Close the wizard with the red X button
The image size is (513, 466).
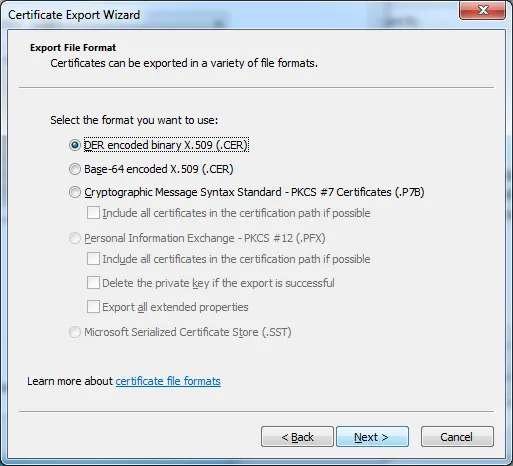click(482, 10)
